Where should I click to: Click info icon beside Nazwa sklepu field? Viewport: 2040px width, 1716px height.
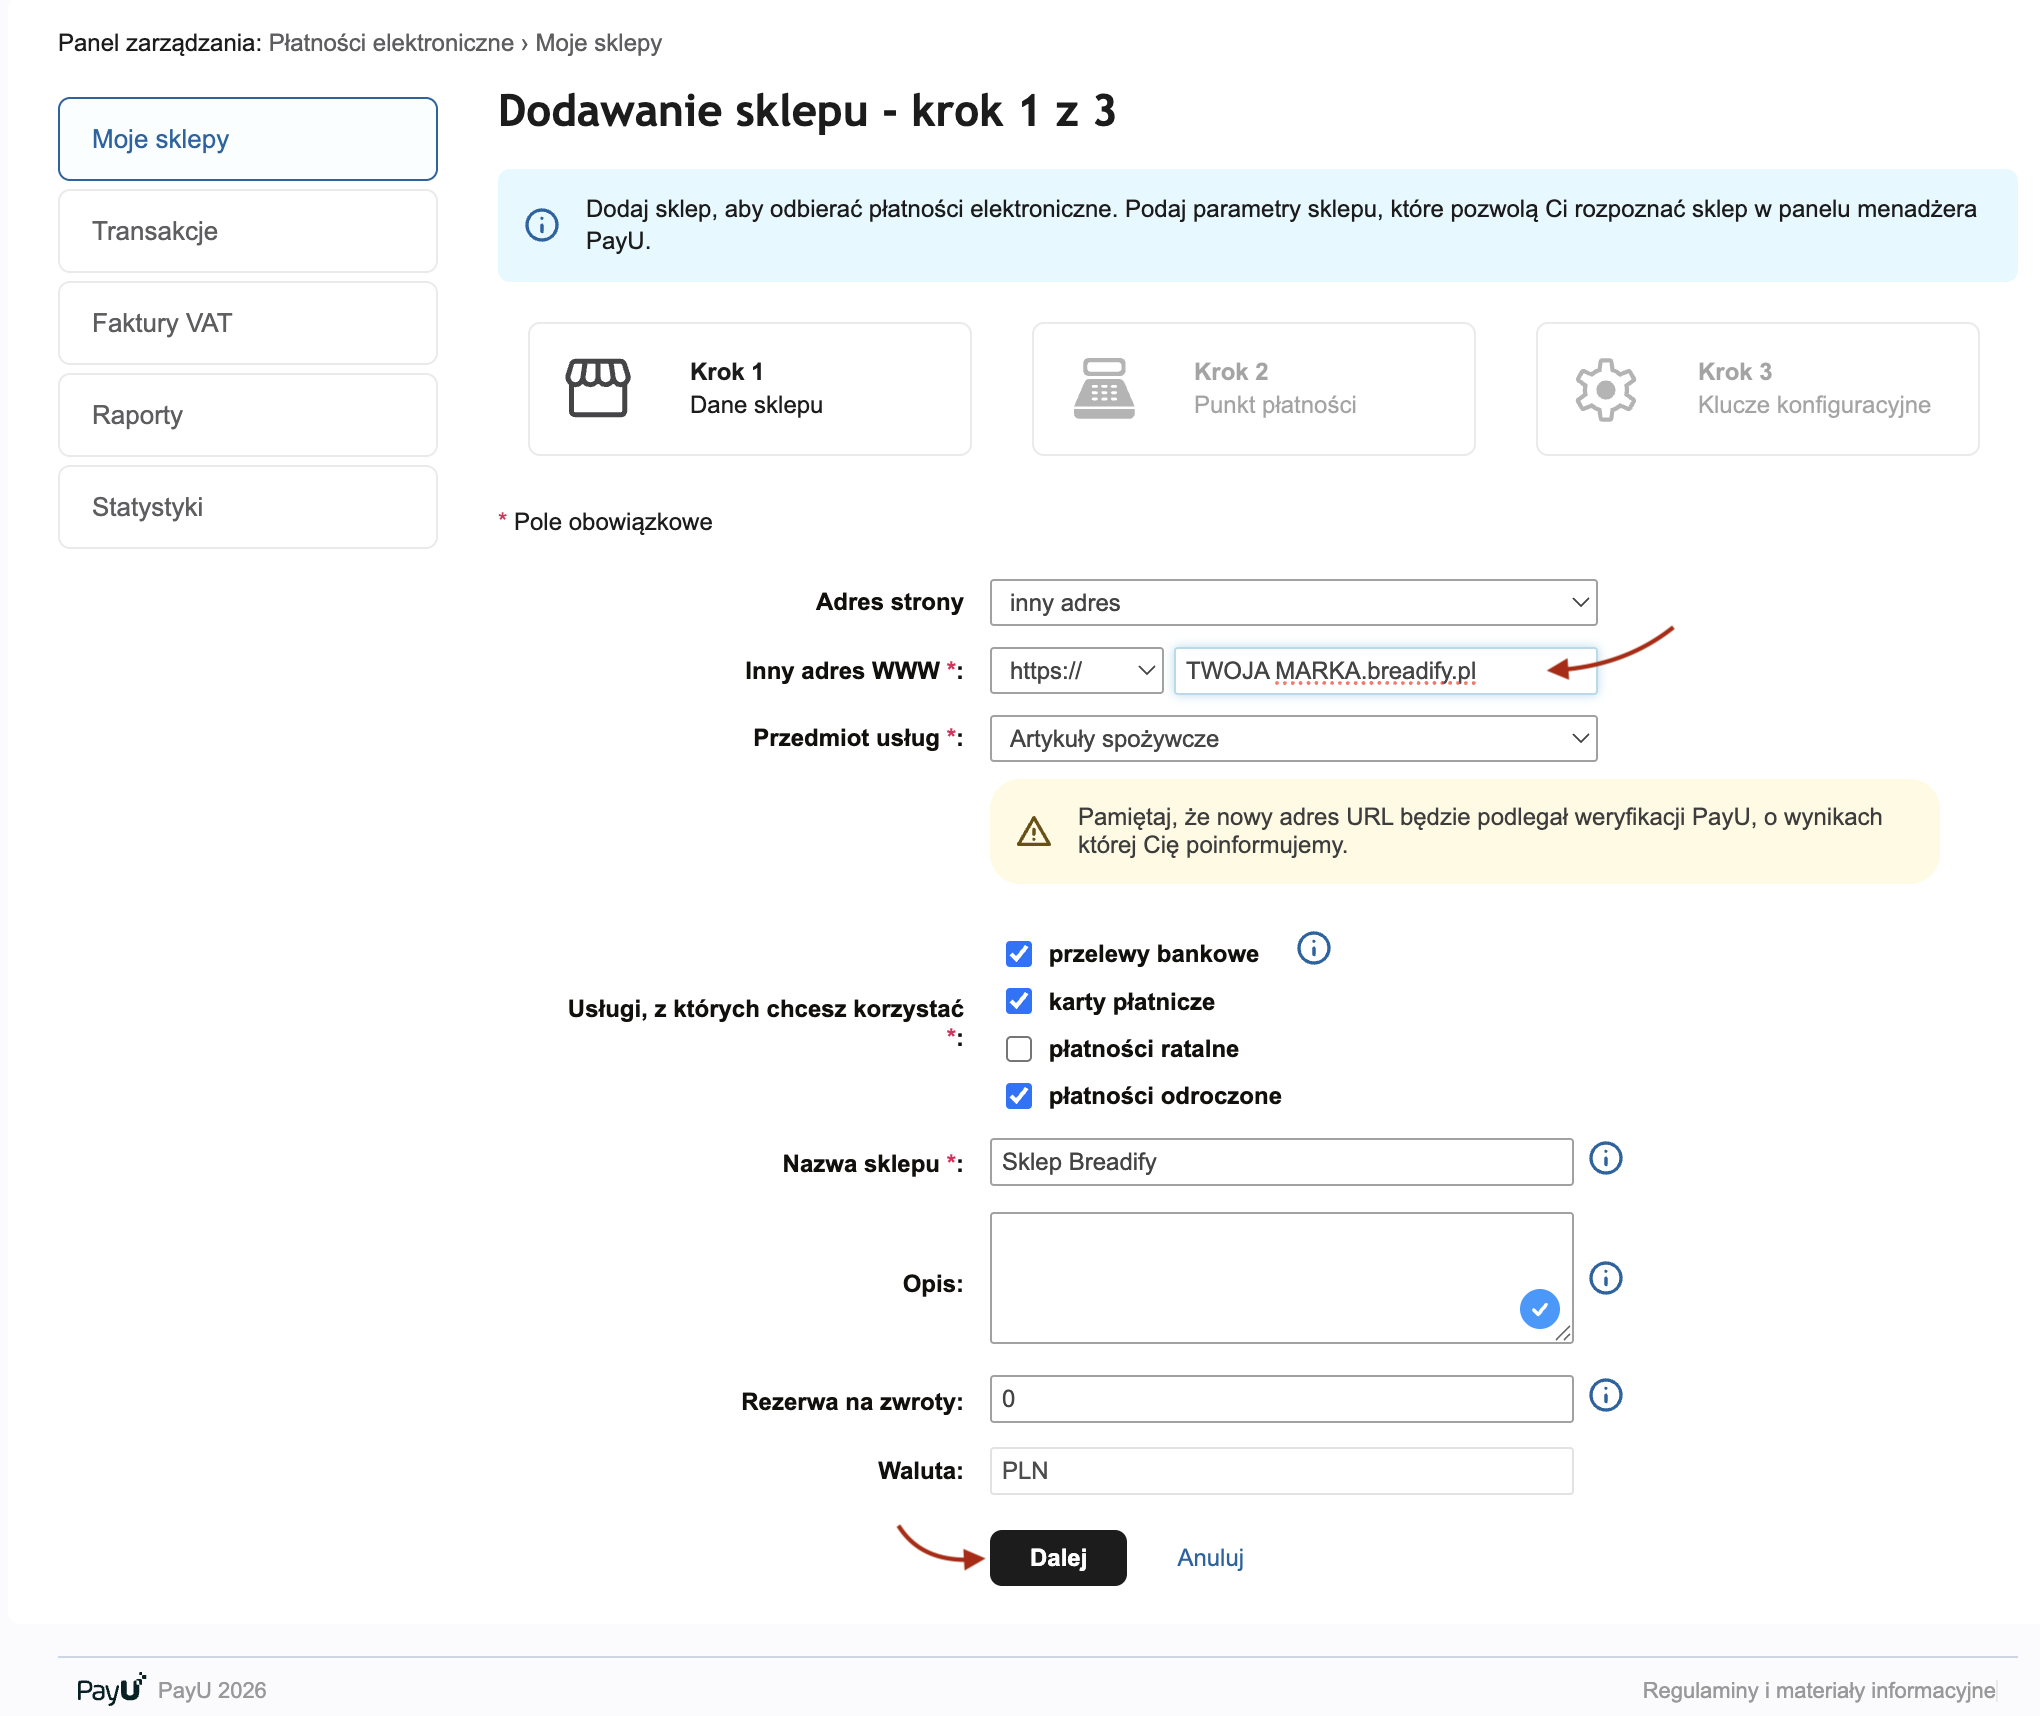pyautogui.click(x=1605, y=1159)
